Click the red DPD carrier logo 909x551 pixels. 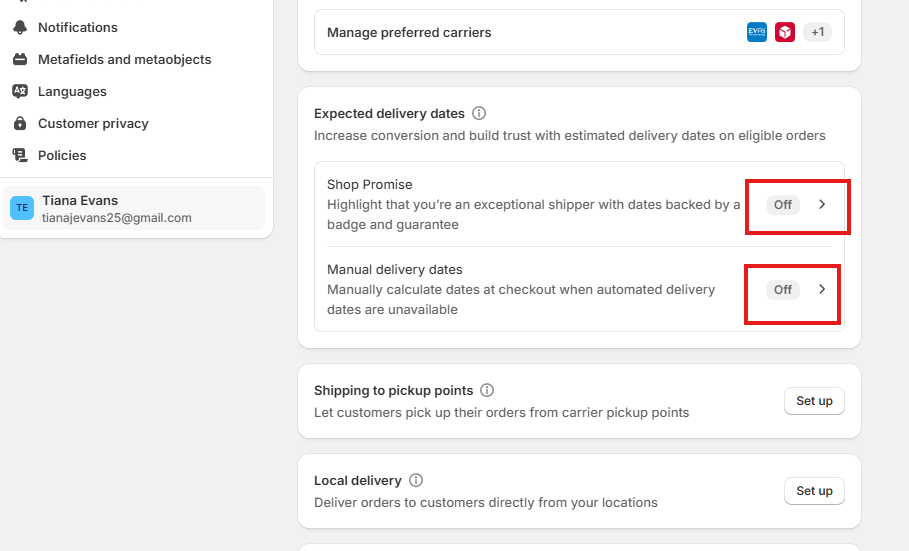pos(785,32)
